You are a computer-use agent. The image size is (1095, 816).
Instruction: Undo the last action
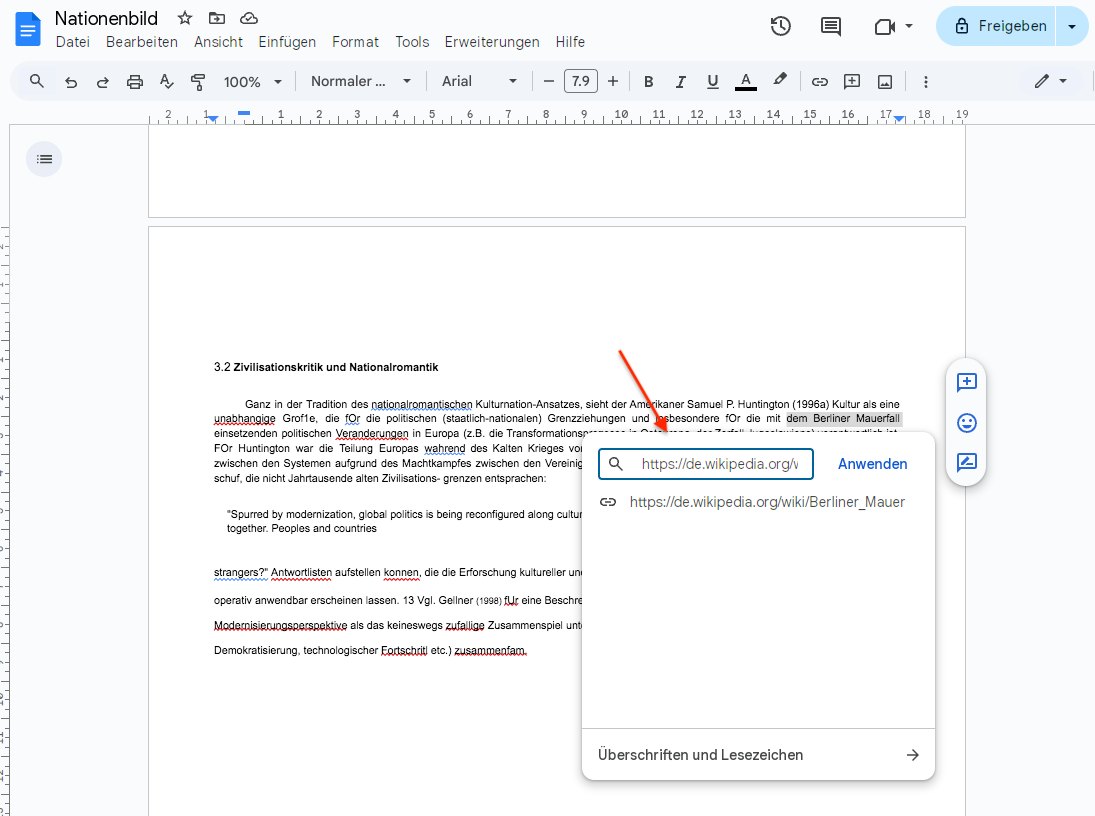(x=71, y=82)
